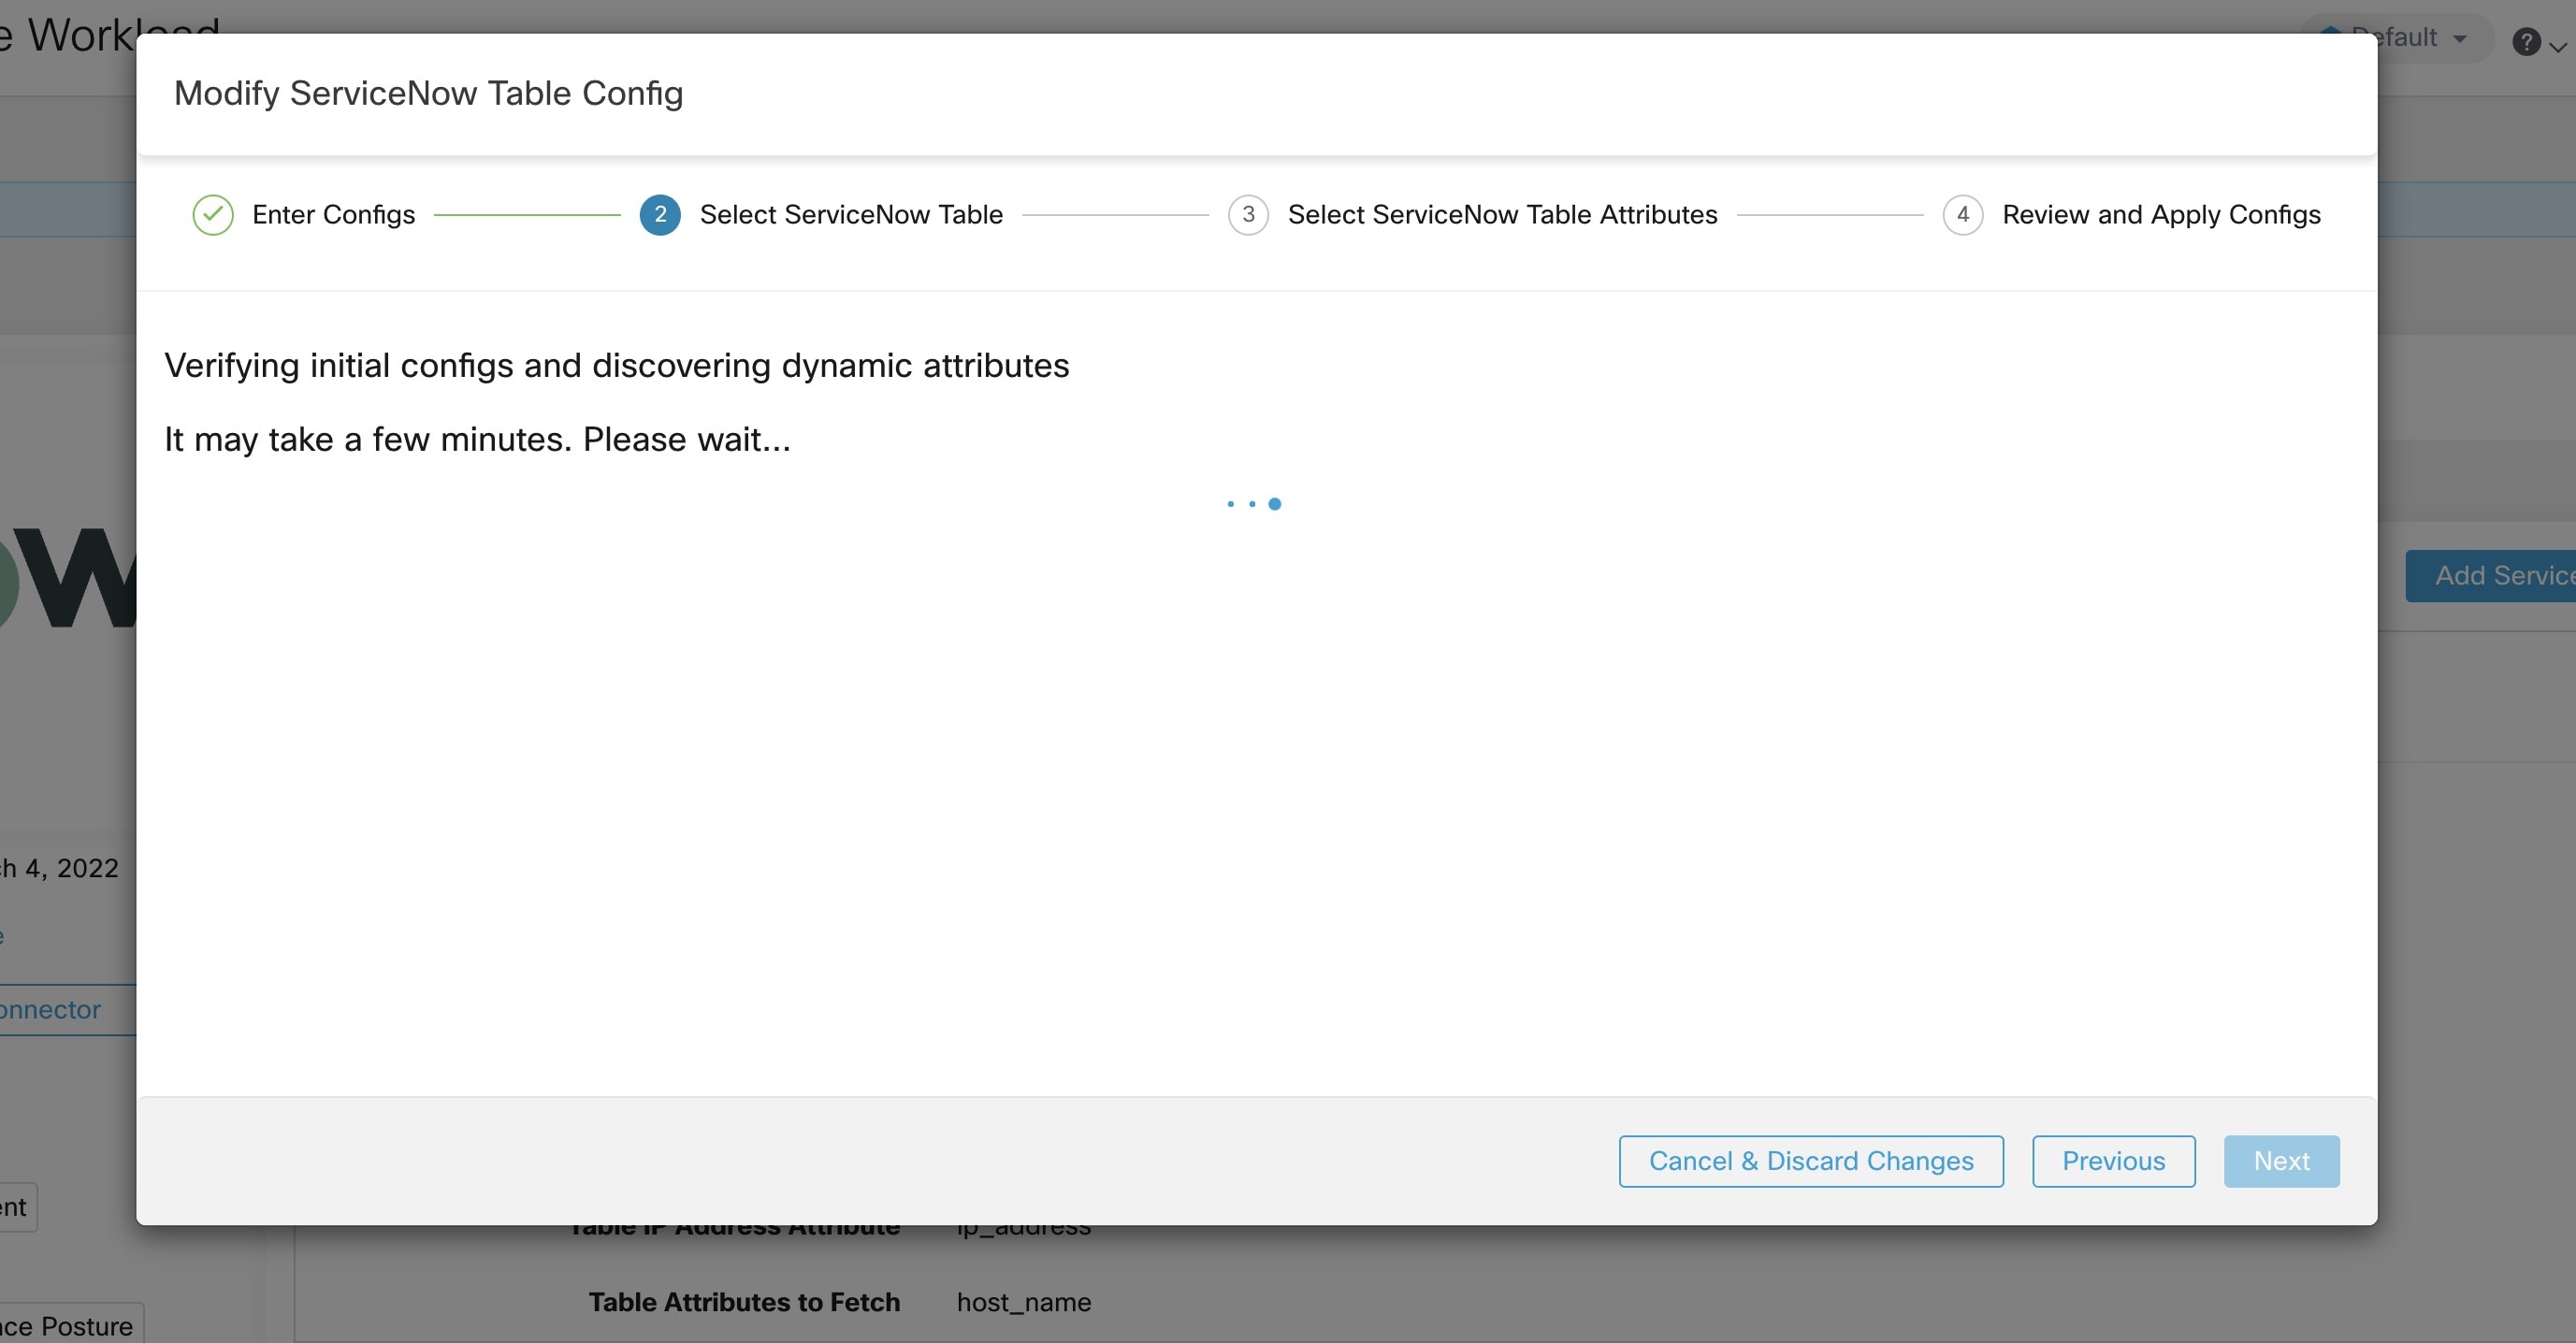Click the circular step 4 number indicator
This screenshot has width=2576, height=1343.
[x=1962, y=213]
